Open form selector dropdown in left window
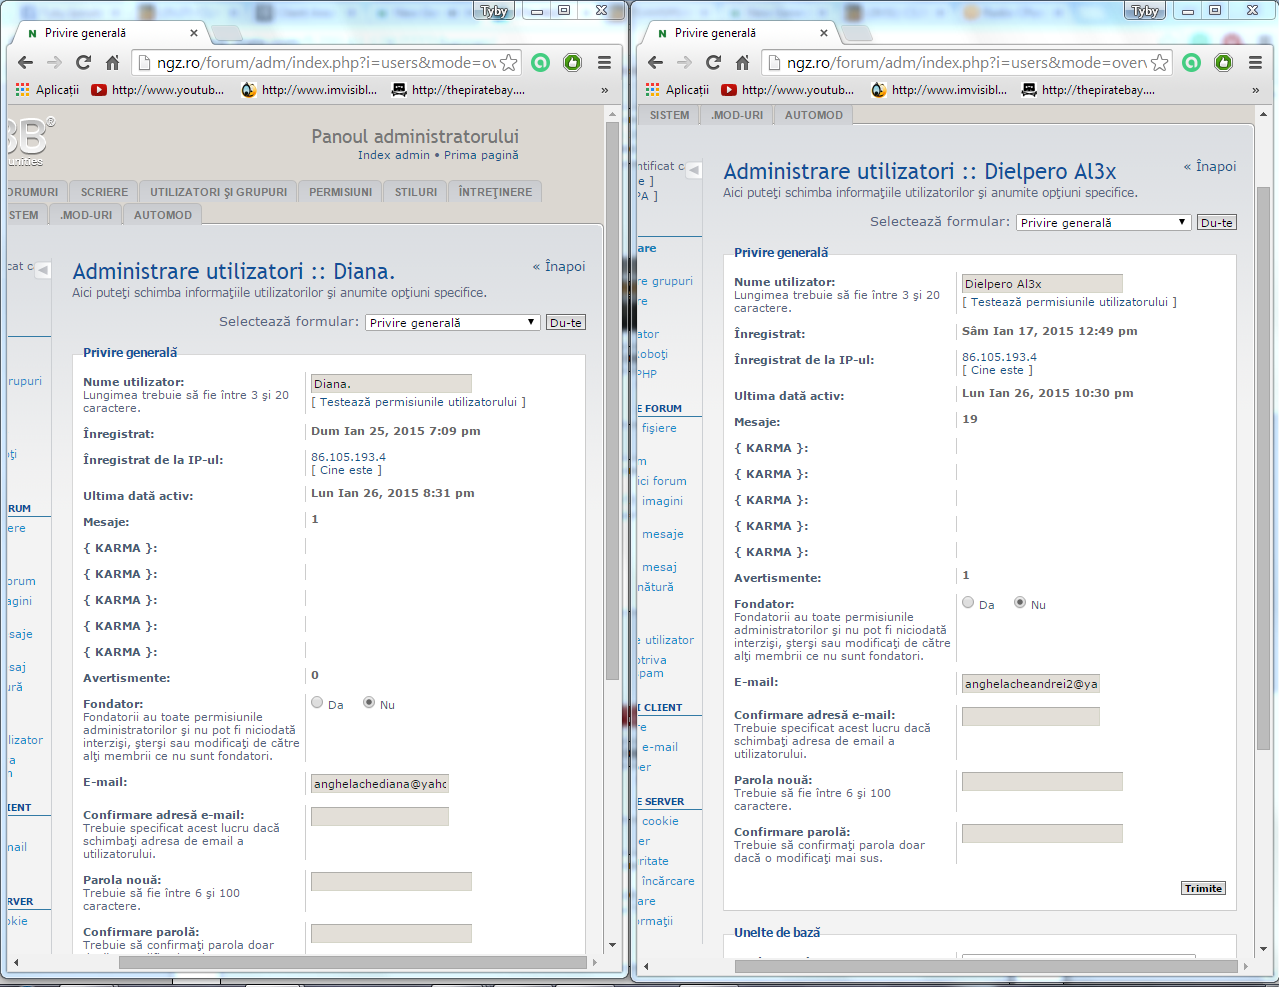Screen dimensions: 1279x987 [x=453, y=323]
